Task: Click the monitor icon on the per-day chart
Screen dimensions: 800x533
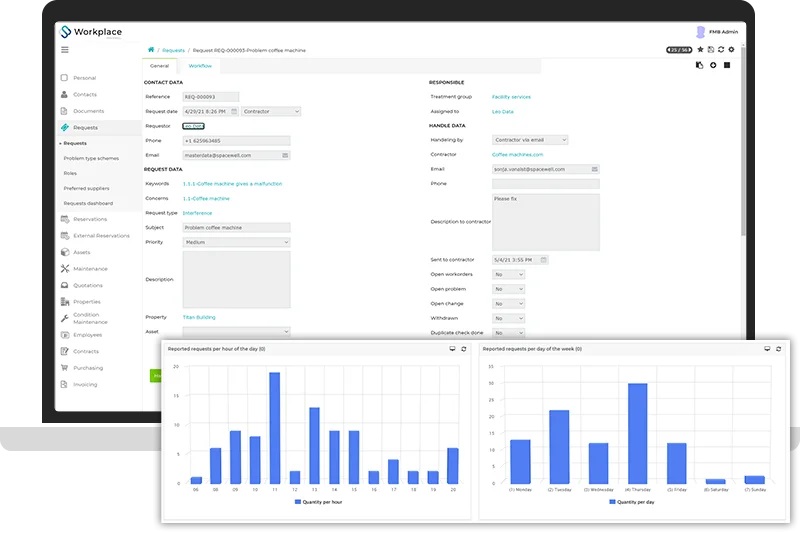Action: [x=767, y=349]
